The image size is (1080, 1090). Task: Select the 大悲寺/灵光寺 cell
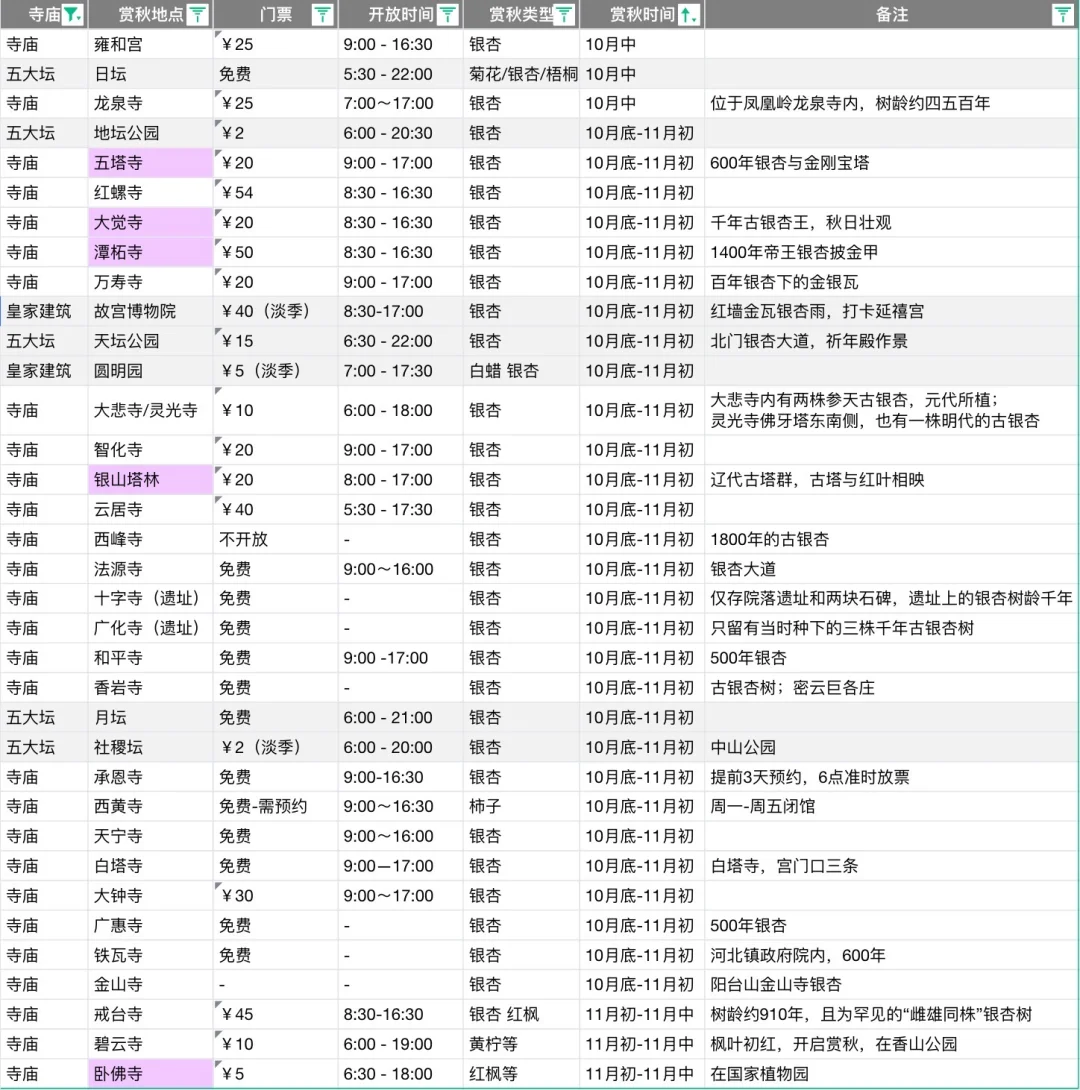coord(150,411)
